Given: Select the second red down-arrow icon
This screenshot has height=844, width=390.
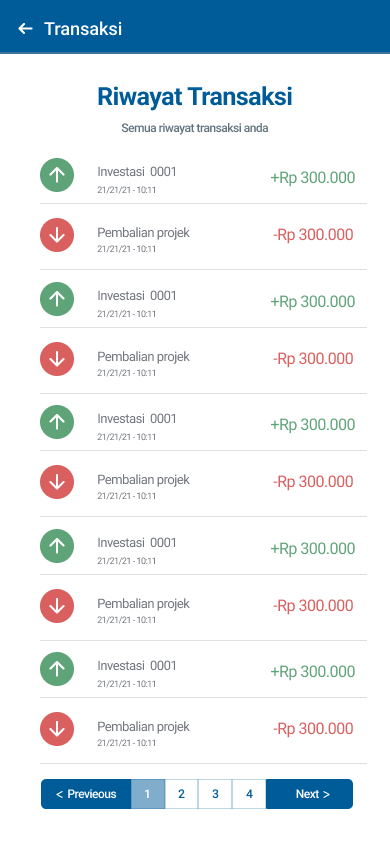Looking at the screenshot, I should (57, 359).
